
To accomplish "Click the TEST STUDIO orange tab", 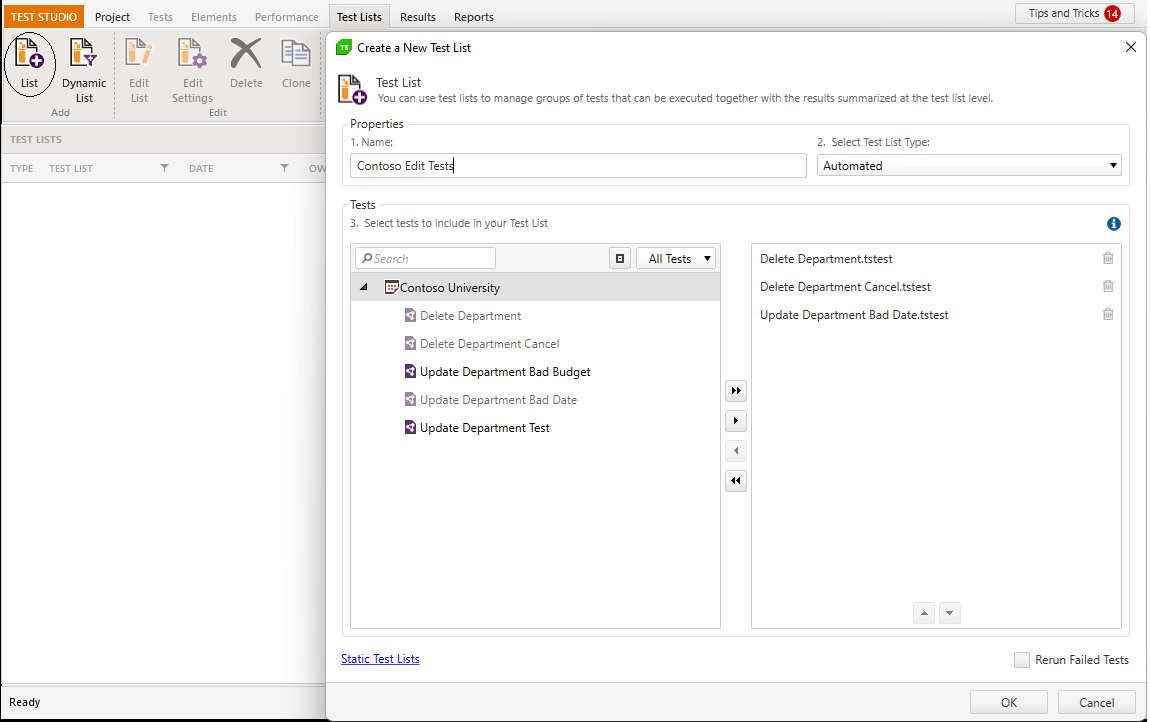I will [x=43, y=17].
